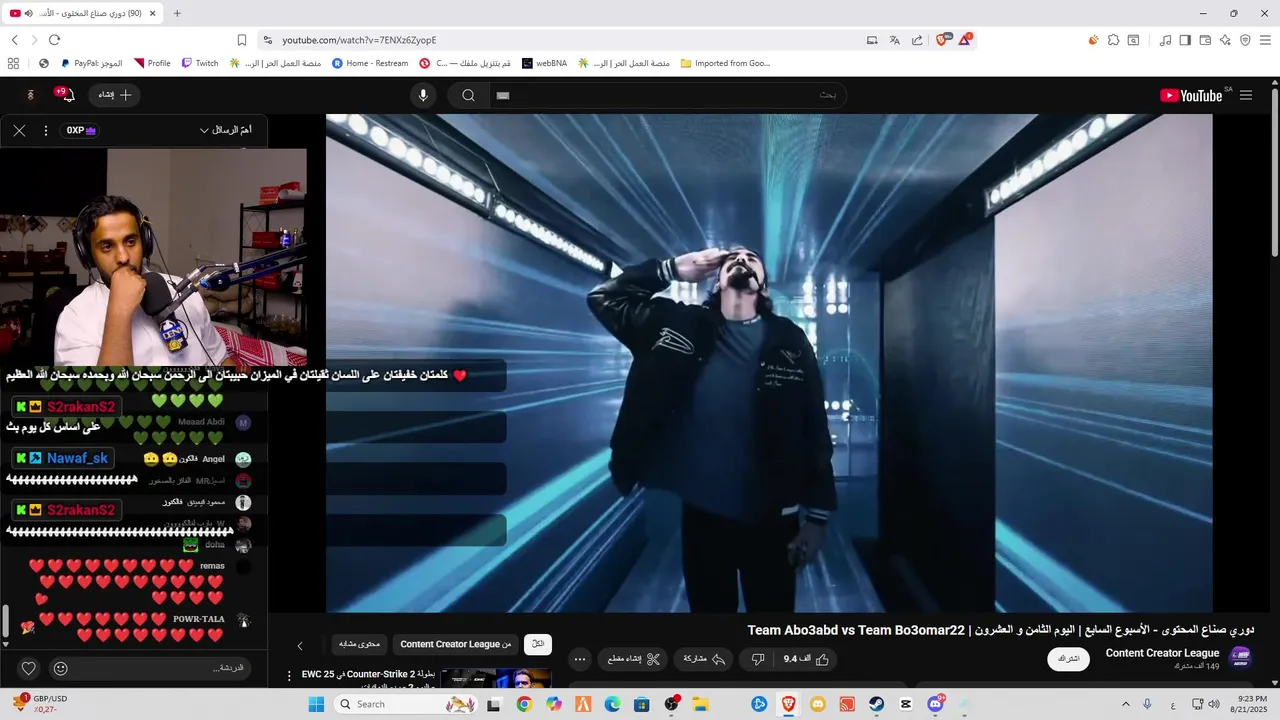Open Brave wallet icon
1280x720 pixels.
point(1205,40)
